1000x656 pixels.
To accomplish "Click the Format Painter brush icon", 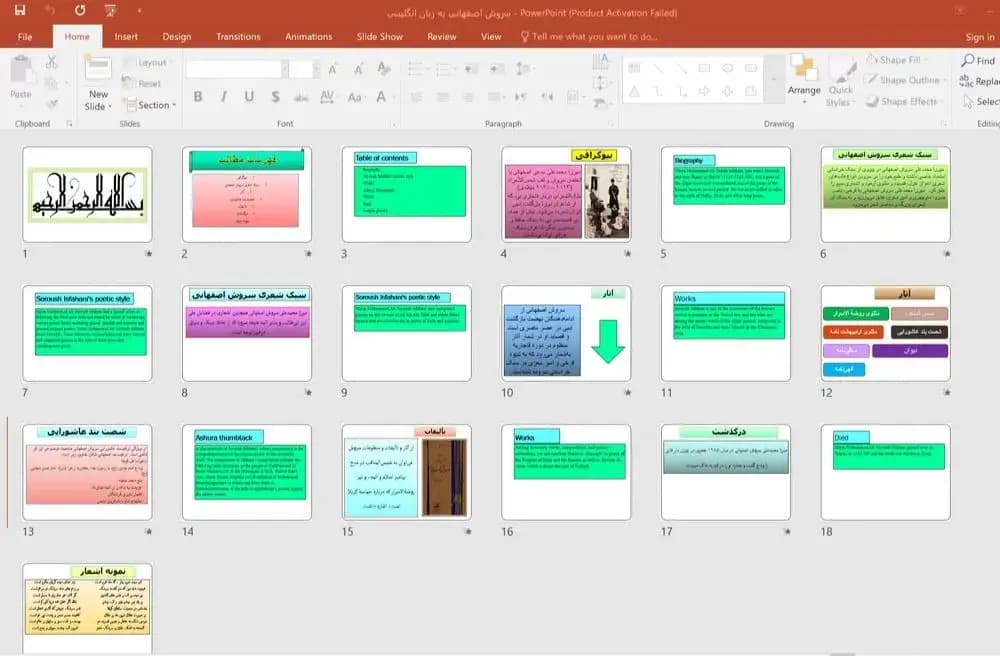I will [x=52, y=103].
